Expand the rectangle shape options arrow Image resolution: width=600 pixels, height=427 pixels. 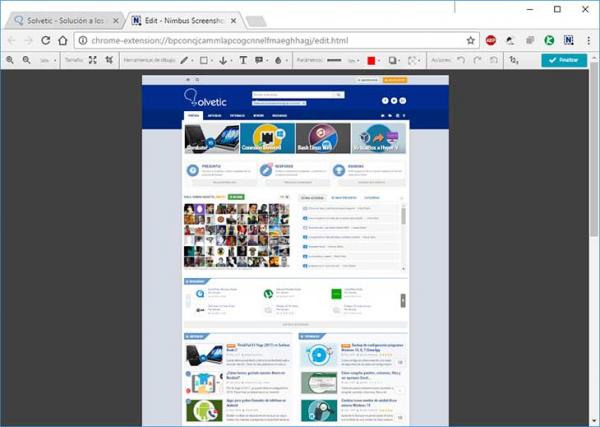pyautogui.click(x=212, y=60)
